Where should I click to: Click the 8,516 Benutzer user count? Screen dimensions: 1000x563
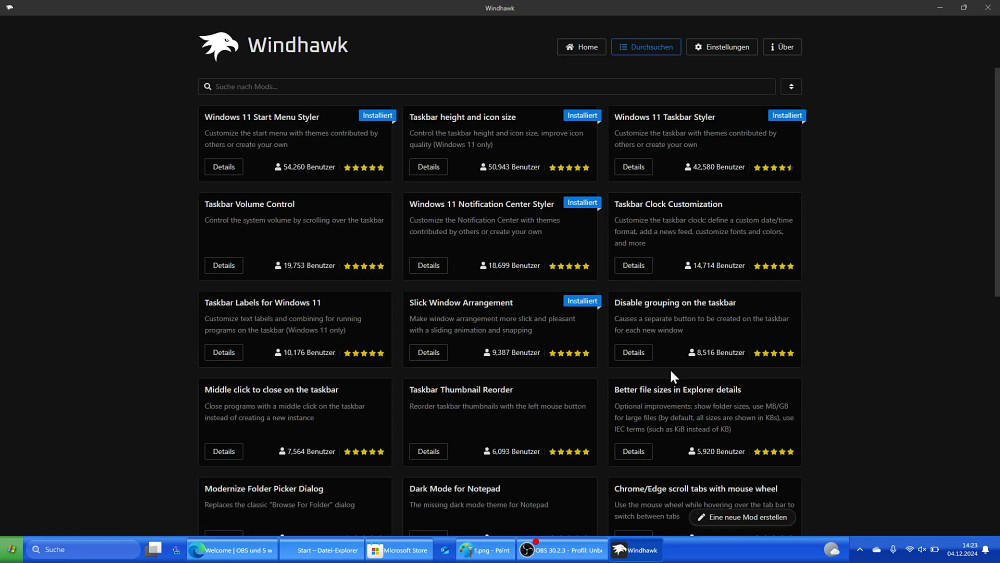(x=716, y=353)
